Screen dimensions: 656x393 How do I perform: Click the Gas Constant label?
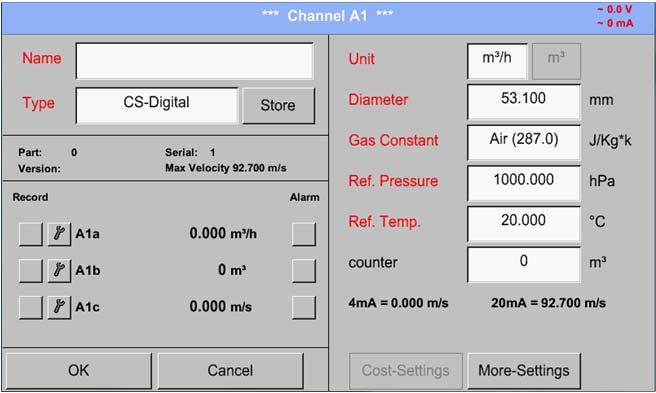[x=393, y=140]
